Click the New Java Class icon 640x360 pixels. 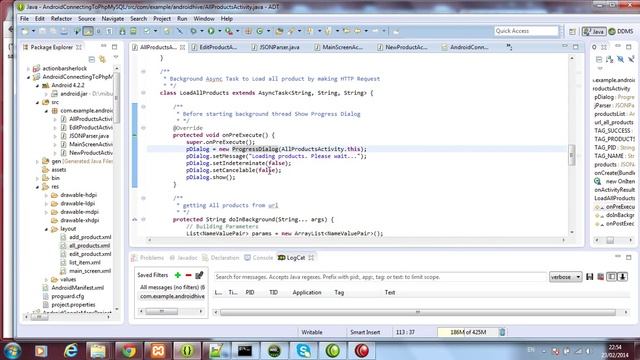point(260,31)
